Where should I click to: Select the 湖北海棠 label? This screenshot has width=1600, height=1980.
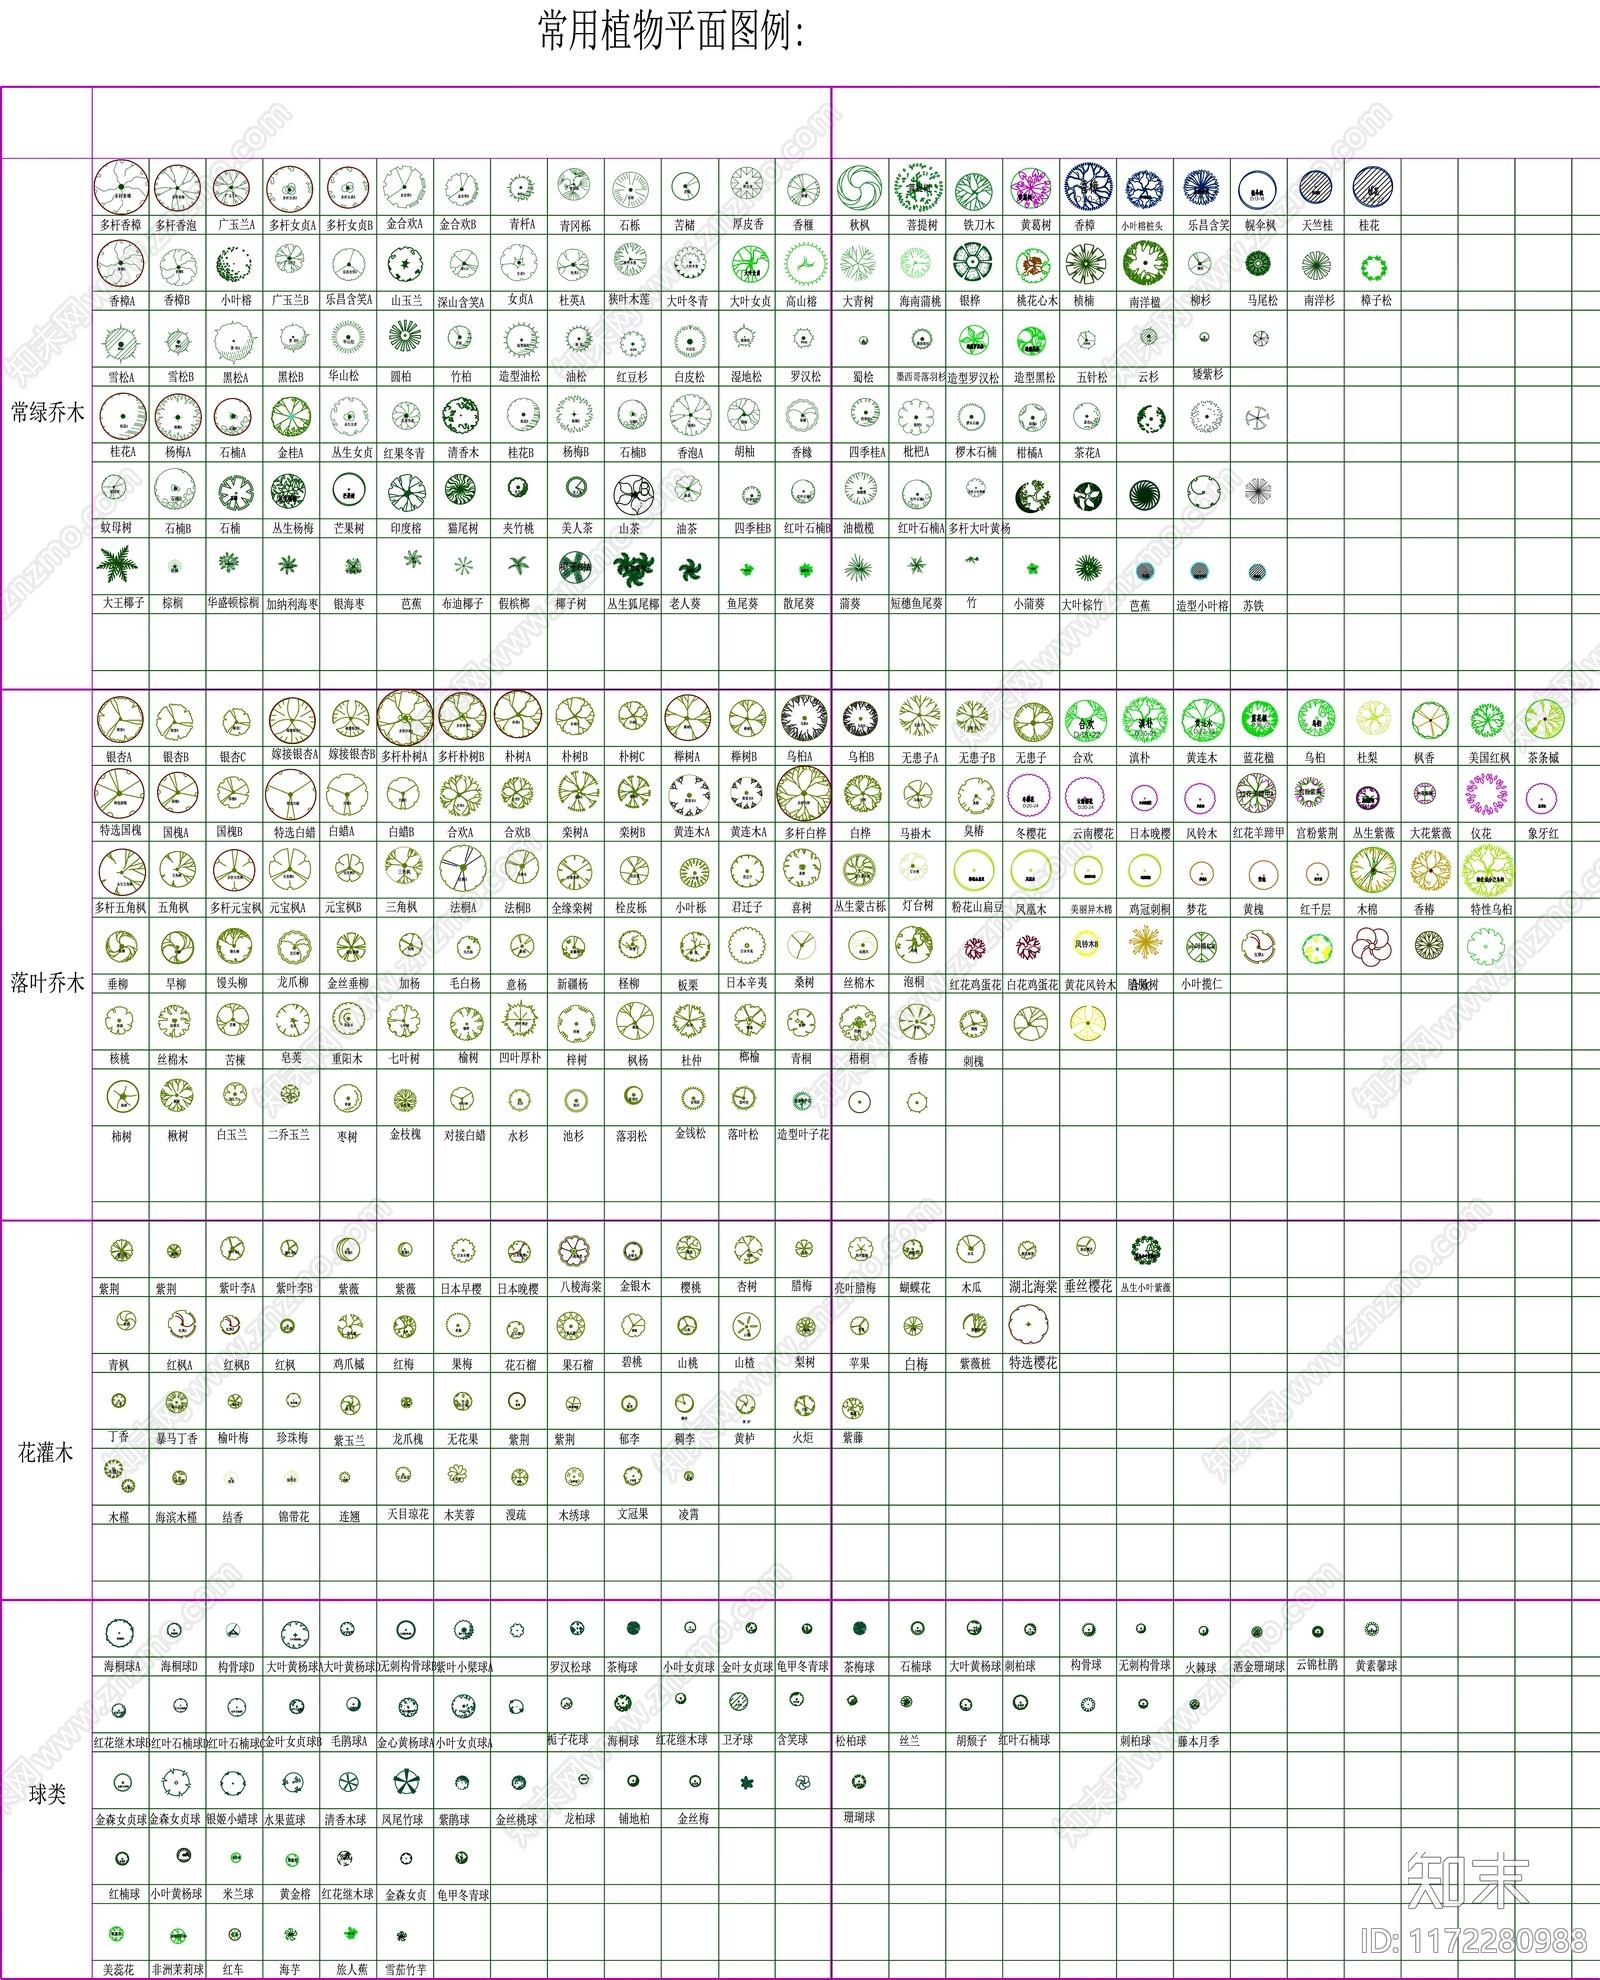(x=1033, y=1287)
